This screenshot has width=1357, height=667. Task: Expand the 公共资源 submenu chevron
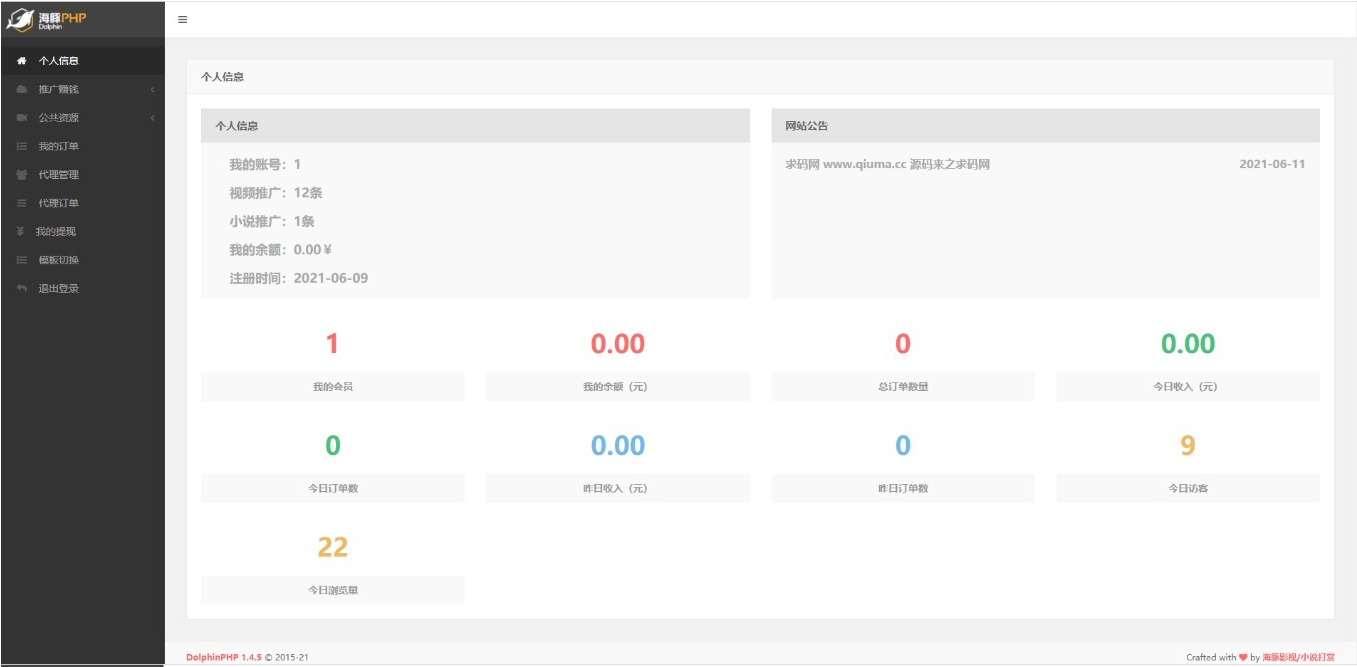pyautogui.click(x=152, y=118)
